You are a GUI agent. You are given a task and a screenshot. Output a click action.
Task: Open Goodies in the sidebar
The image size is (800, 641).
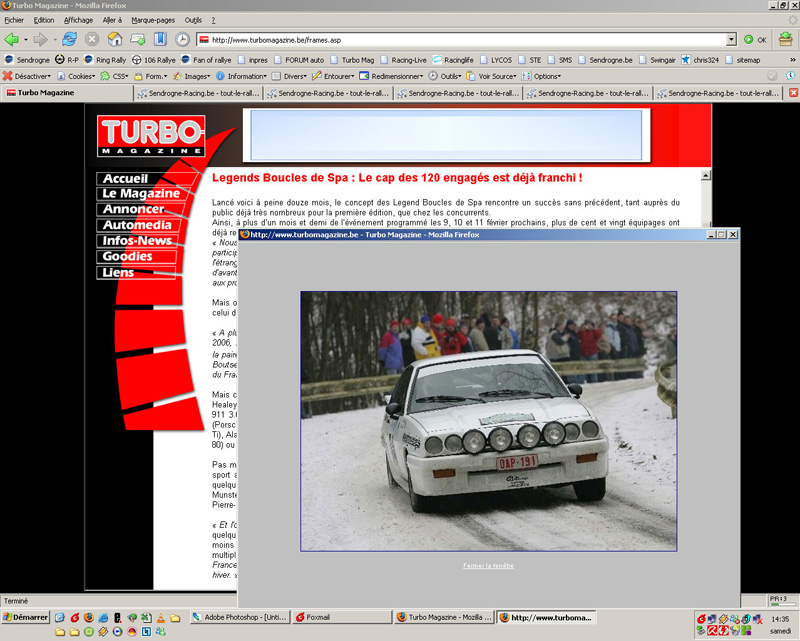(136, 256)
